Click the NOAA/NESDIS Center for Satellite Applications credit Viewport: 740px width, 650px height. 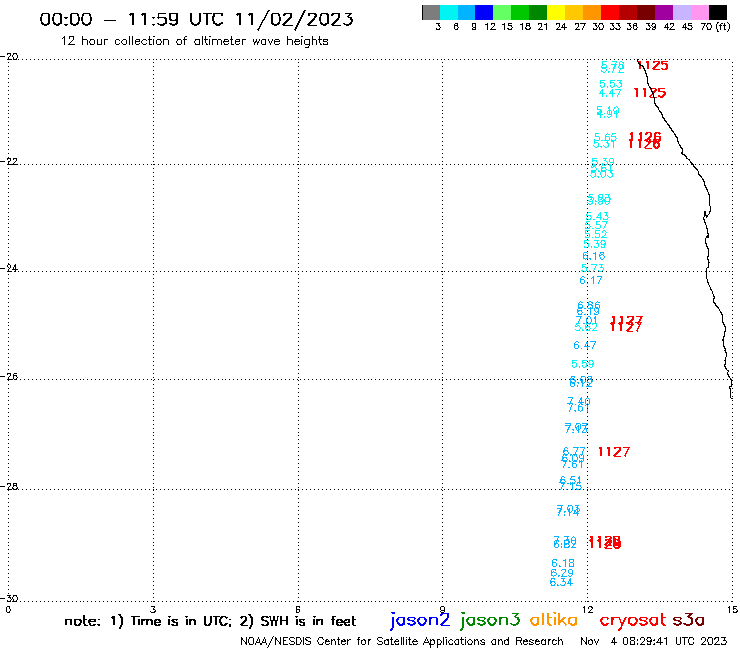click(x=402, y=641)
